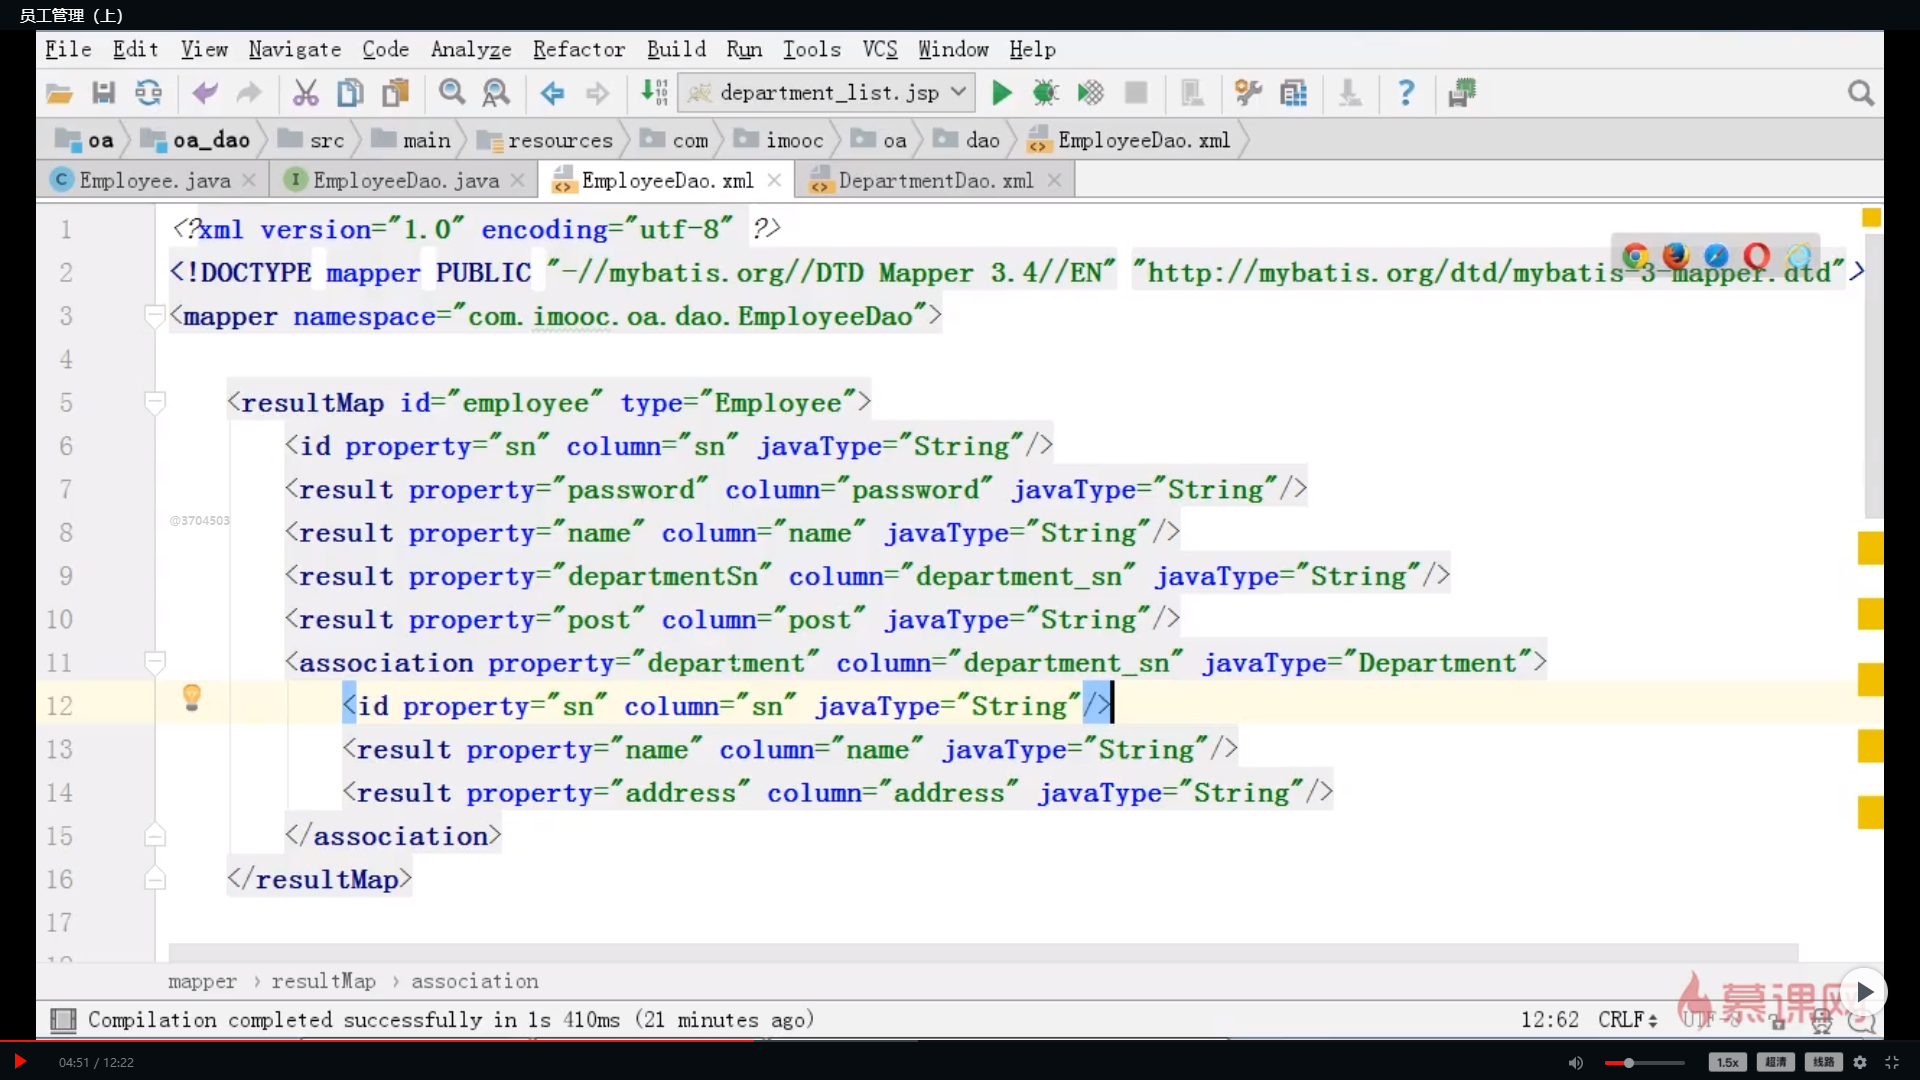
Task: Open video player settings gear
Action: [1860, 1062]
